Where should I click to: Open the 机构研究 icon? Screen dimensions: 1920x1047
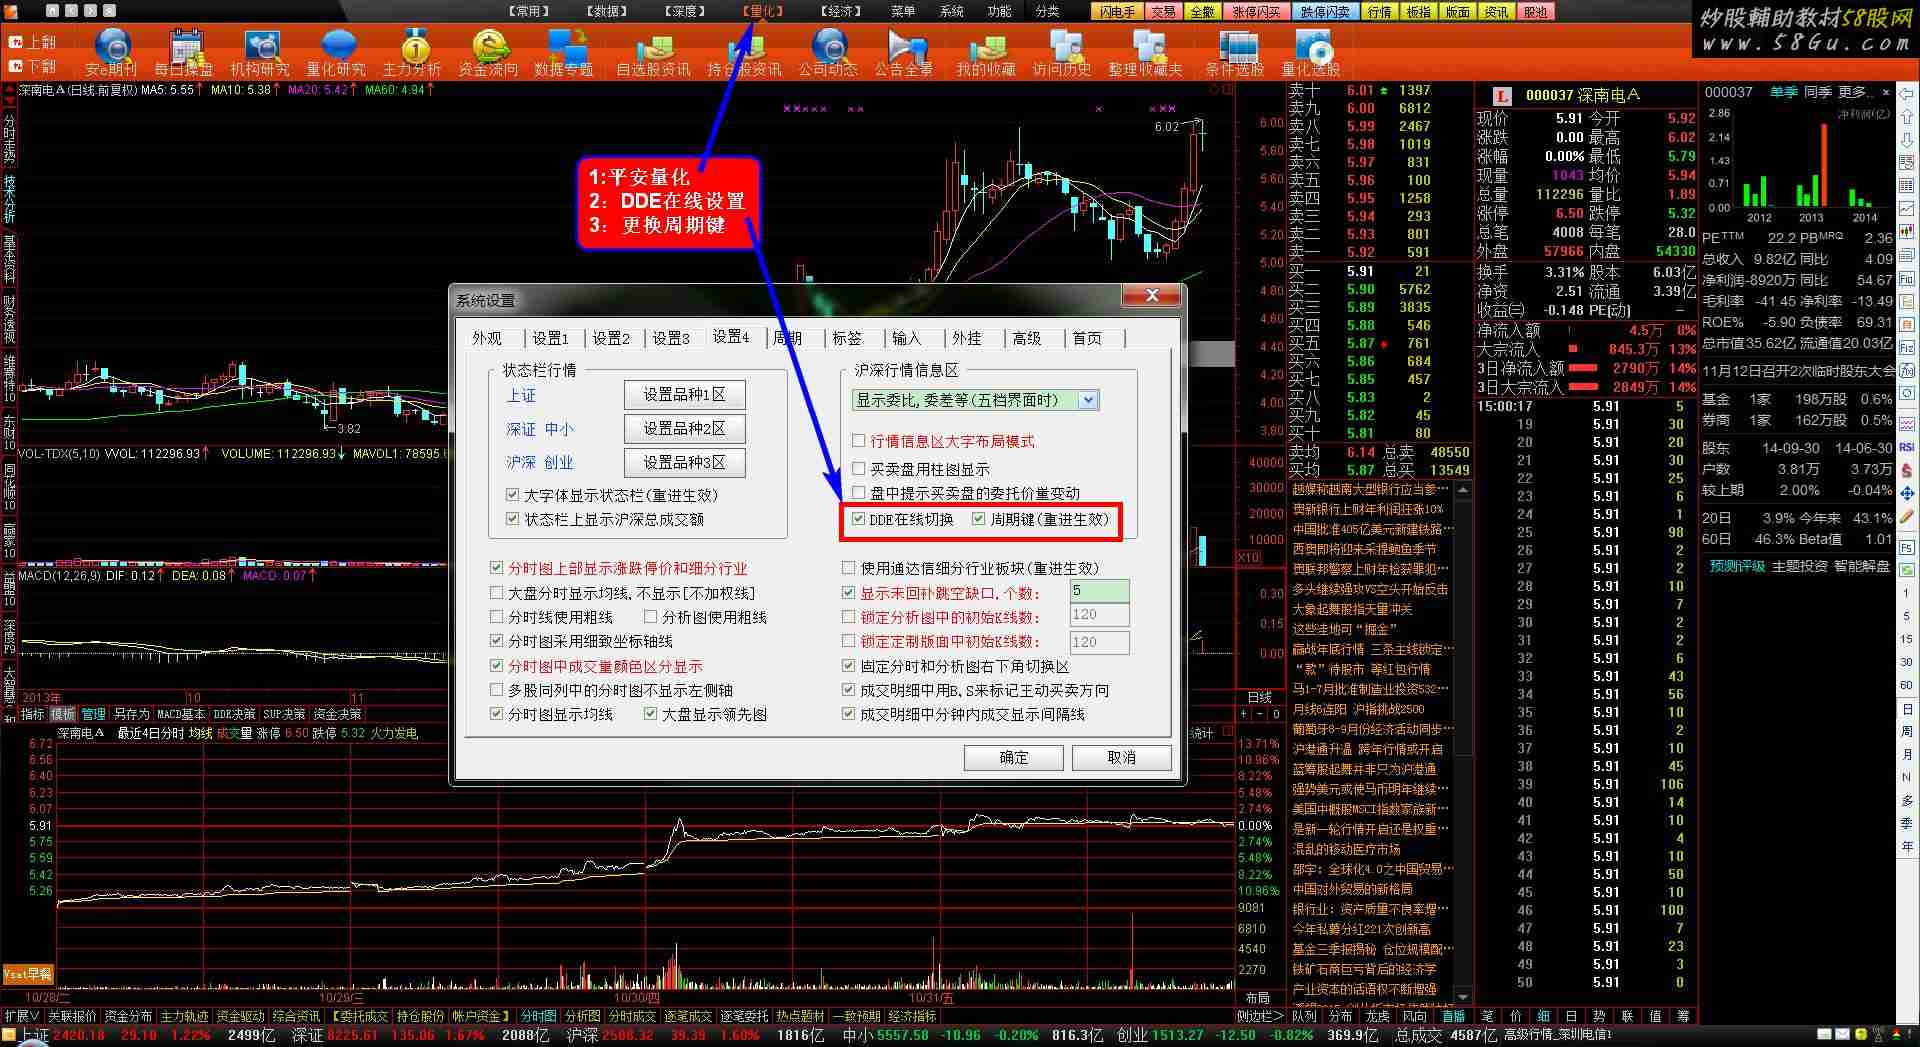point(260,52)
